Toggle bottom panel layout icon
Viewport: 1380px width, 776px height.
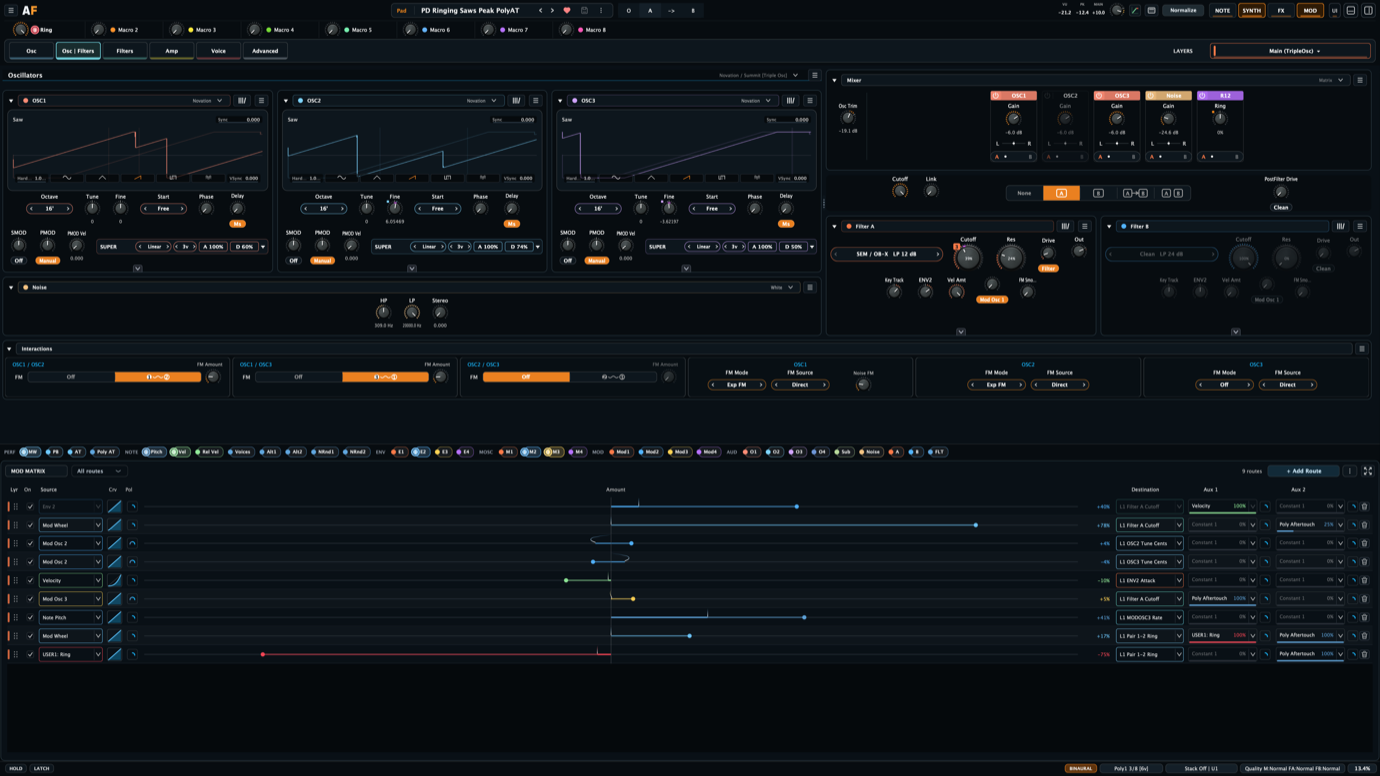tap(1351, 10)
